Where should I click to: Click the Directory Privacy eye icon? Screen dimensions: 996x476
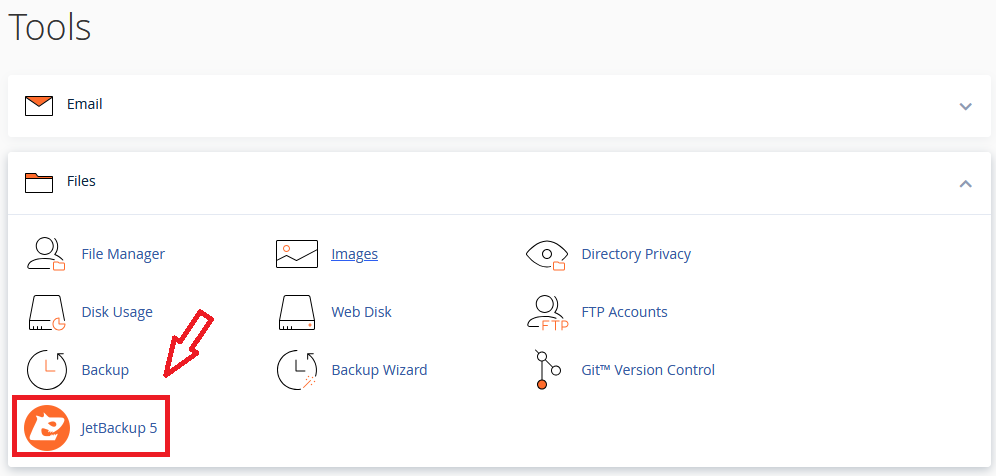click(x=546, y=255)
